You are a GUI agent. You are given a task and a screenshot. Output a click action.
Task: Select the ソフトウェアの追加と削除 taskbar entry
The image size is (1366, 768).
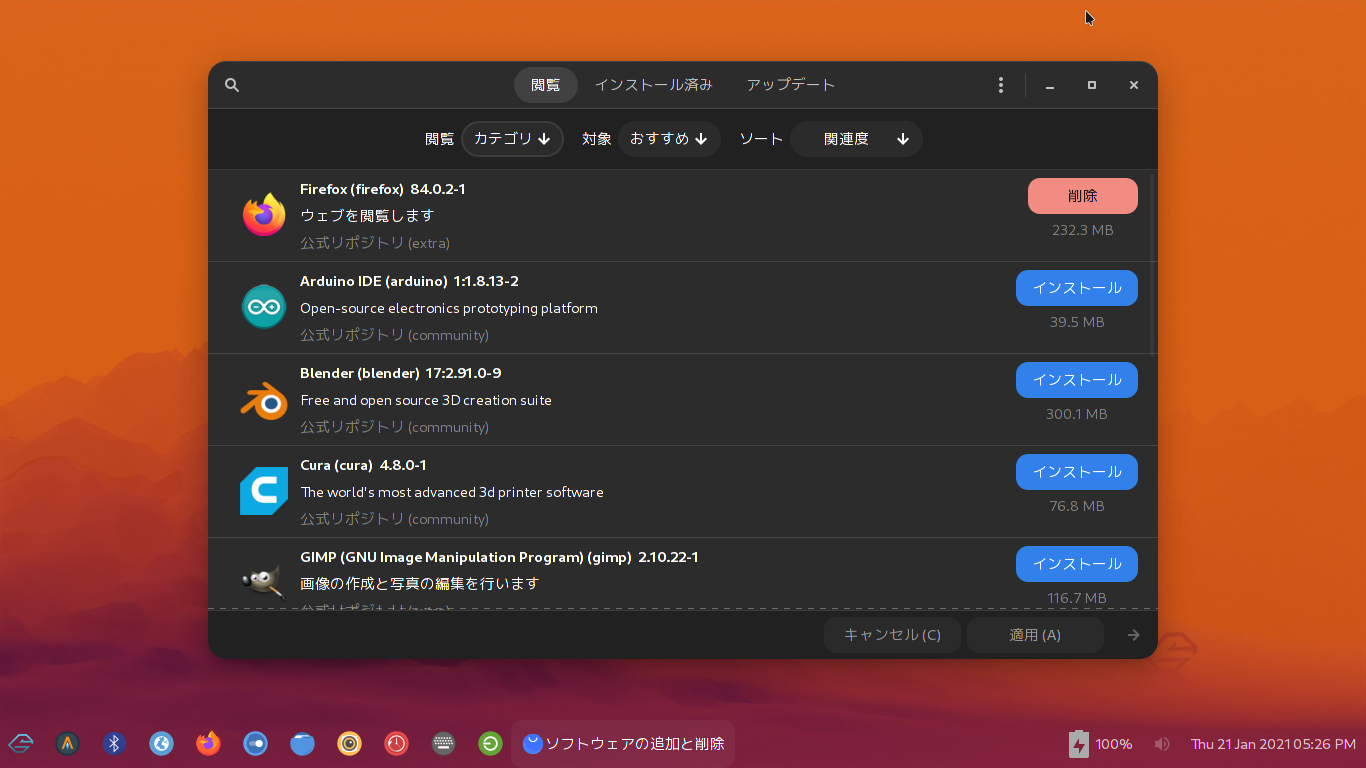coord(623,744)
